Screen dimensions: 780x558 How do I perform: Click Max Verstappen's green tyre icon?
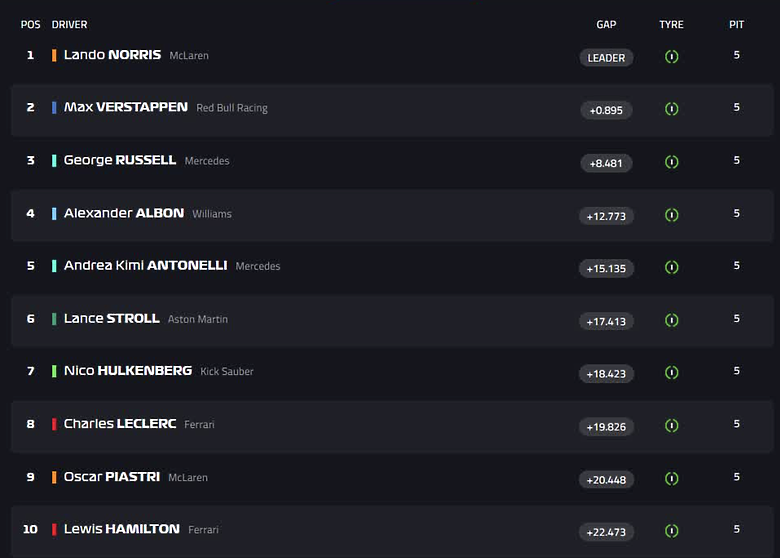click(672, 109)
